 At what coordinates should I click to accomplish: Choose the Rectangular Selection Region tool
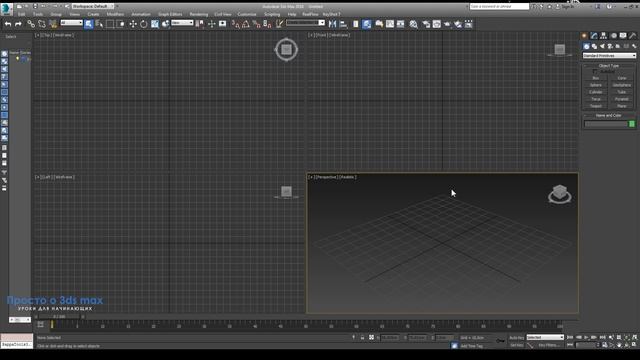(x=110, y=24)
